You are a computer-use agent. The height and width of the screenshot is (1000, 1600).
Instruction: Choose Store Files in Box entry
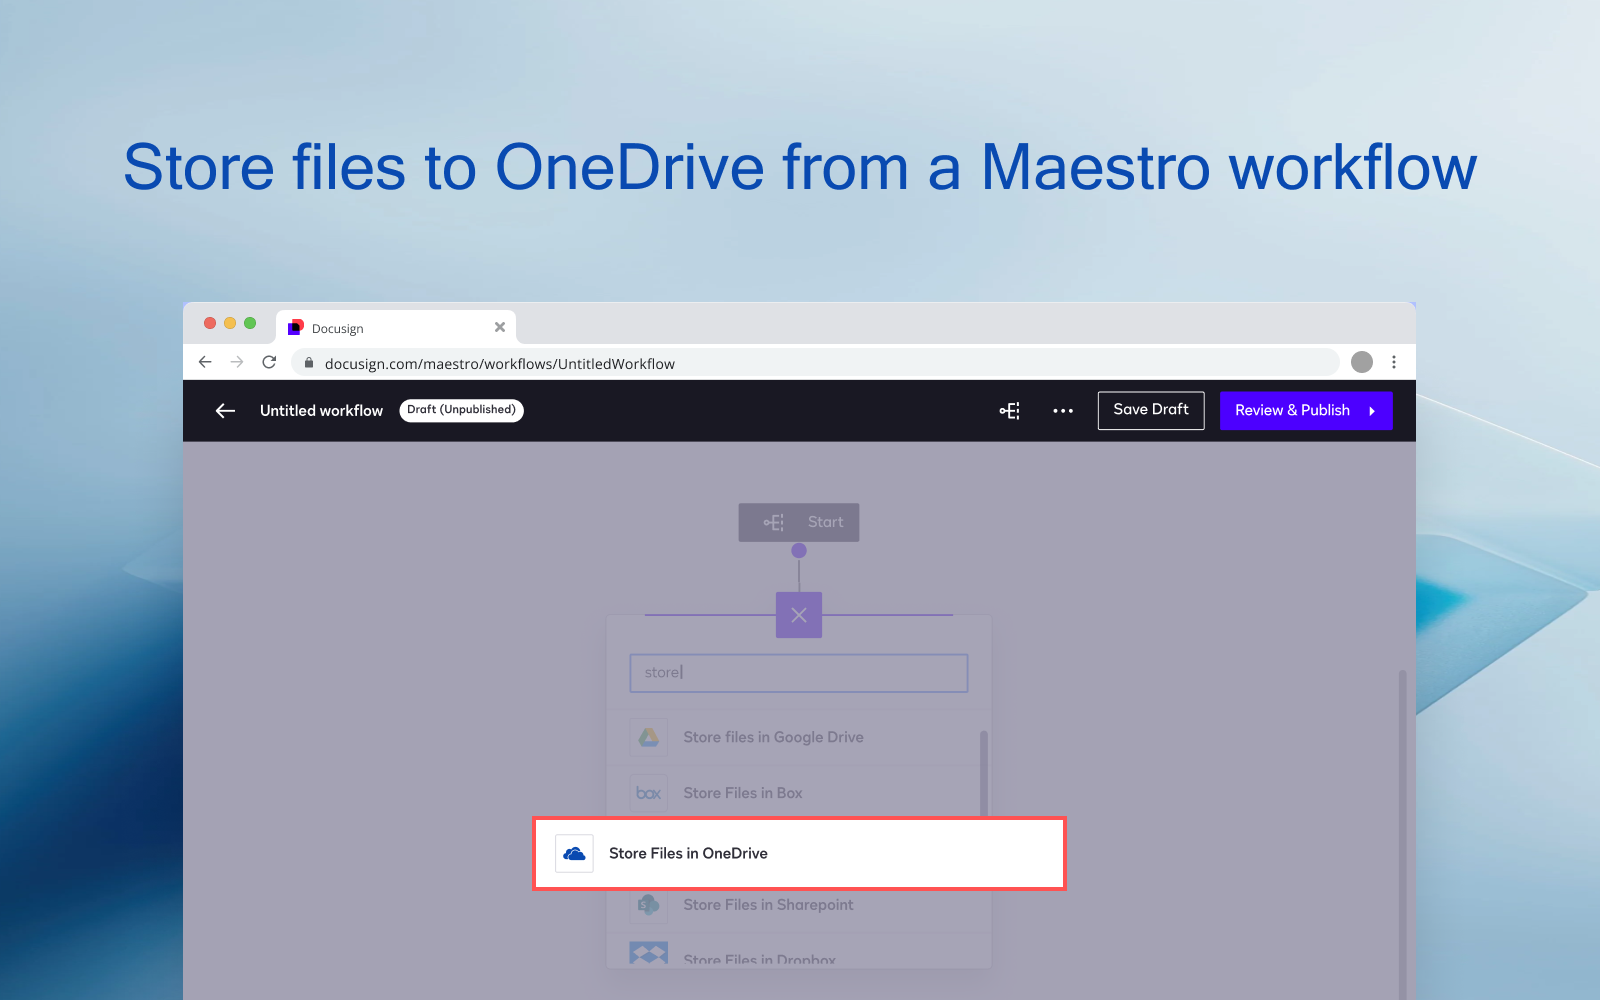click(743, 793)
